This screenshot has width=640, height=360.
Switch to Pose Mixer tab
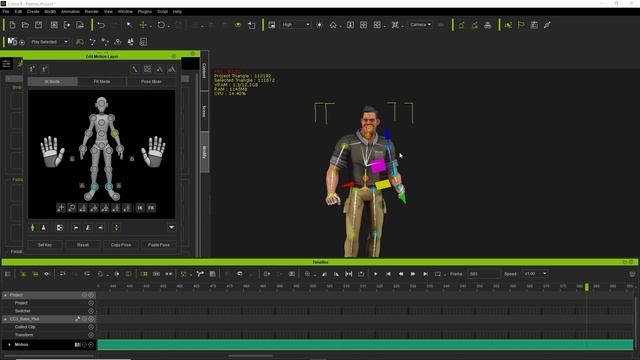[151, 82]
